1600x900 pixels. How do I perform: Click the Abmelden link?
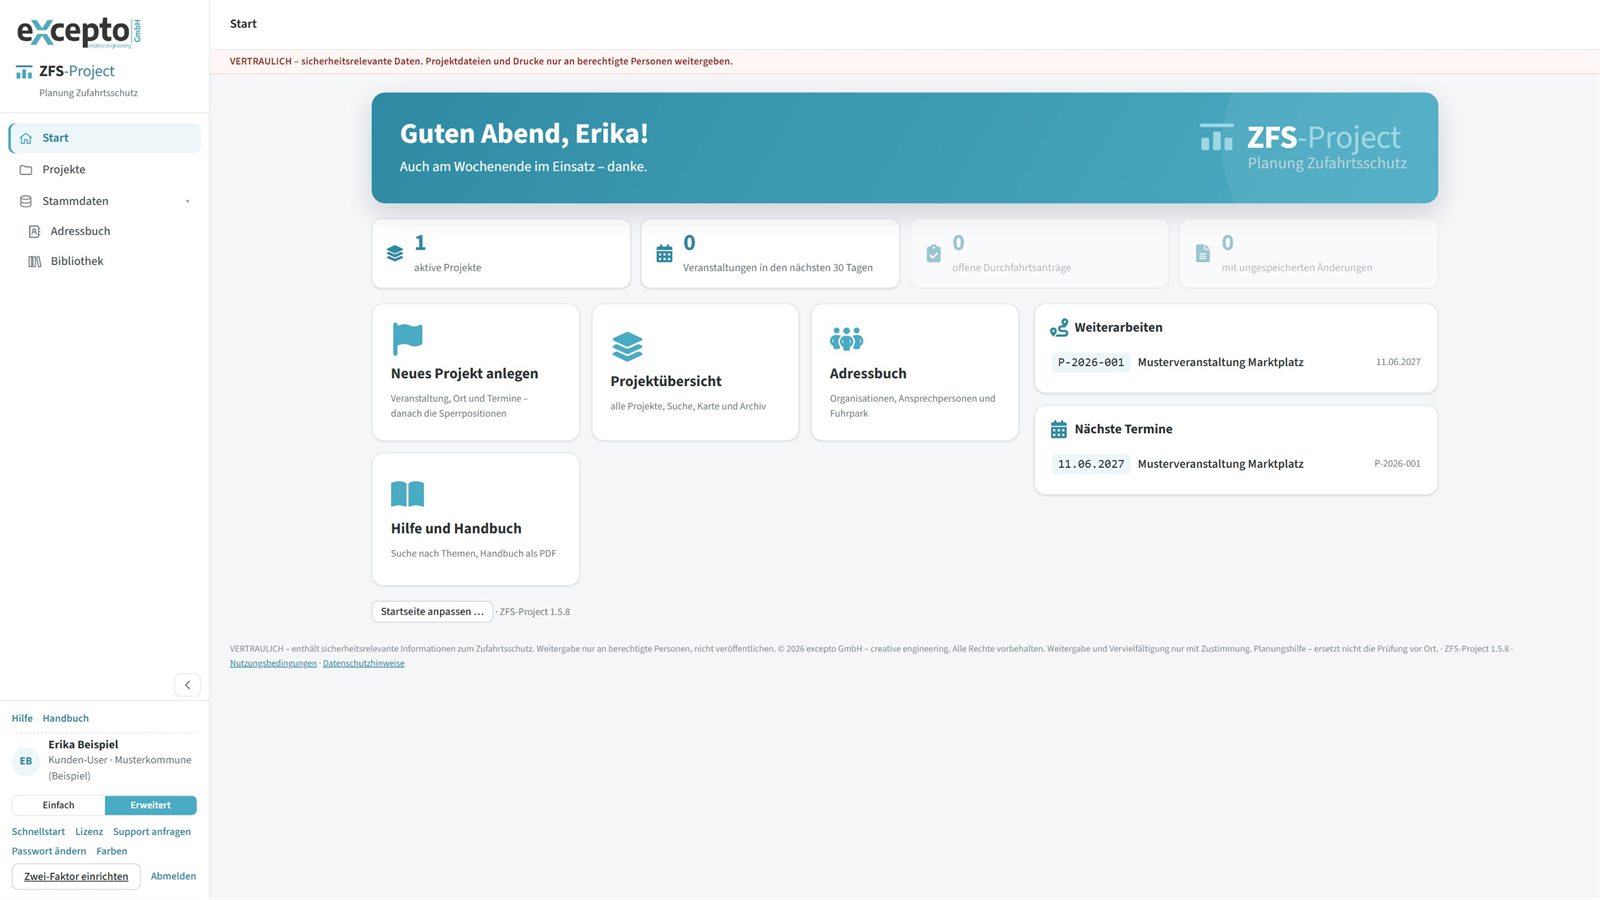point(173,876)
